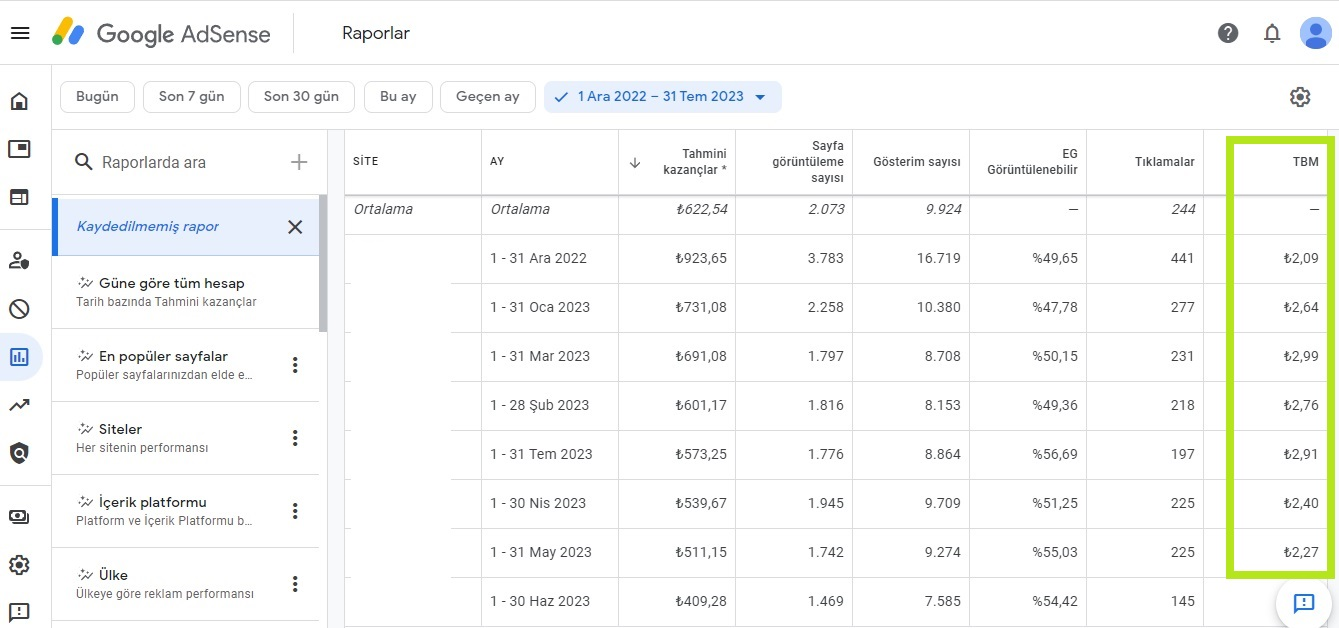Open Sites icon in left sidebar

pyautogui.click(x=19, y=197)
